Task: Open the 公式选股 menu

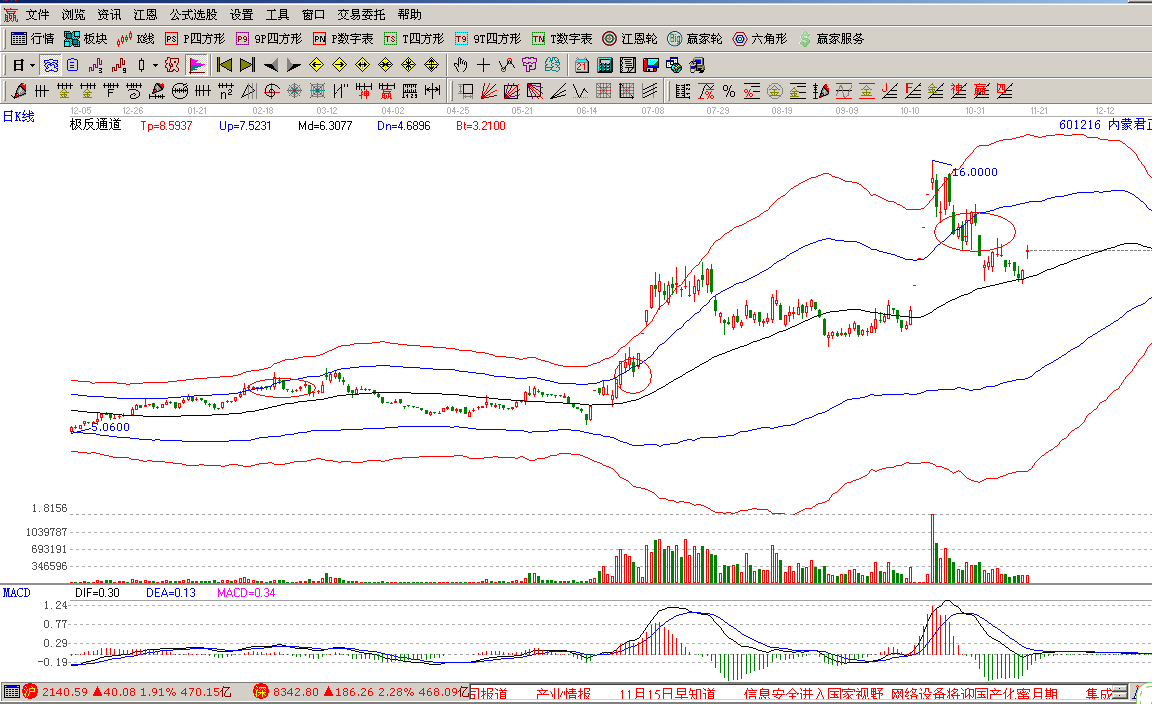Action: pyautogui.click(x=193, y=14)
